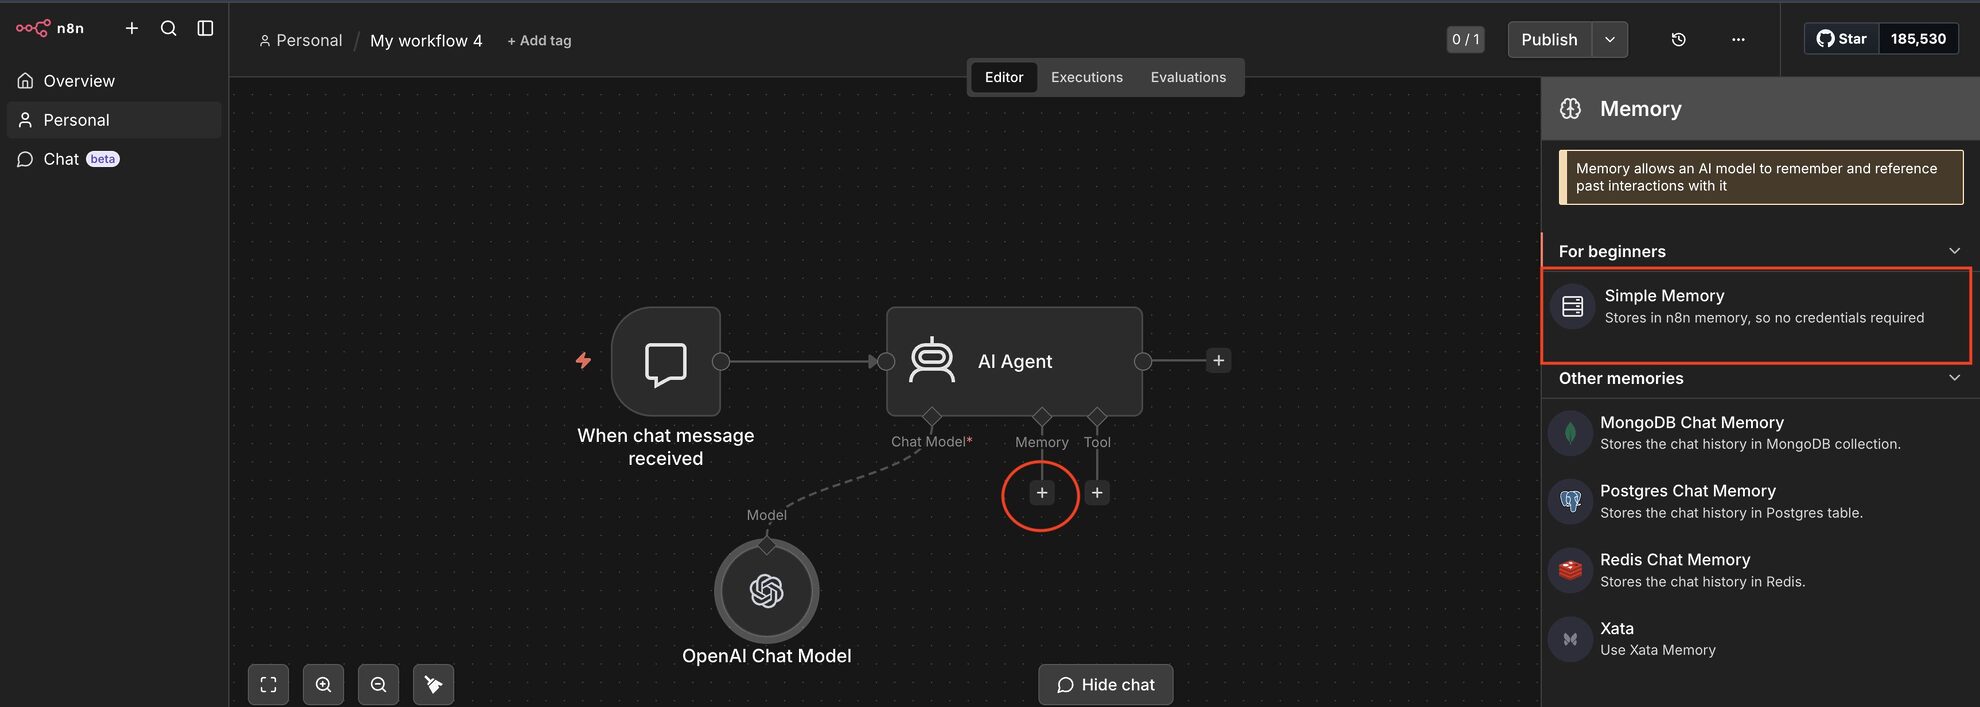Click the "OpenAI Chat Model" label
Image resolution: width=1980 pixels, height=707 pixels.
[x=767, y=656]
